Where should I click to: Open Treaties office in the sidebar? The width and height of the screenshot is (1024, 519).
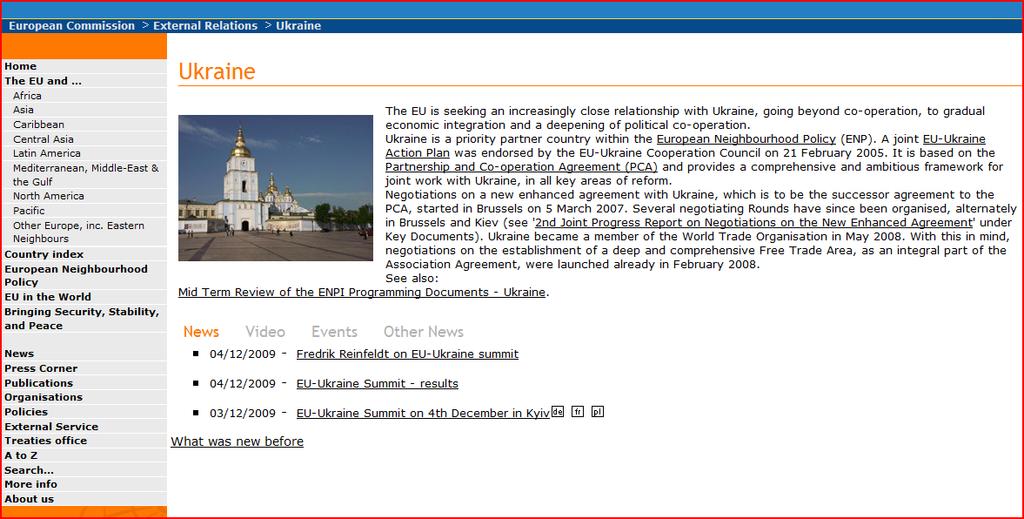pyautogui.click(x=46, y=440)
